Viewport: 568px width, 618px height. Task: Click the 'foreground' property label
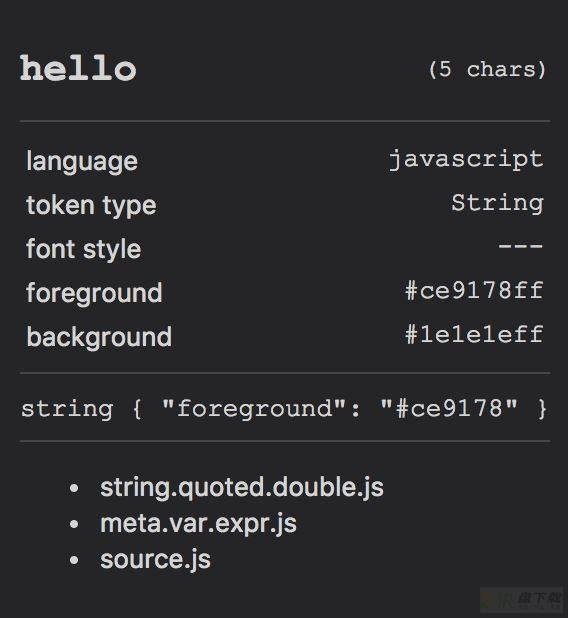tap(94, 293)
